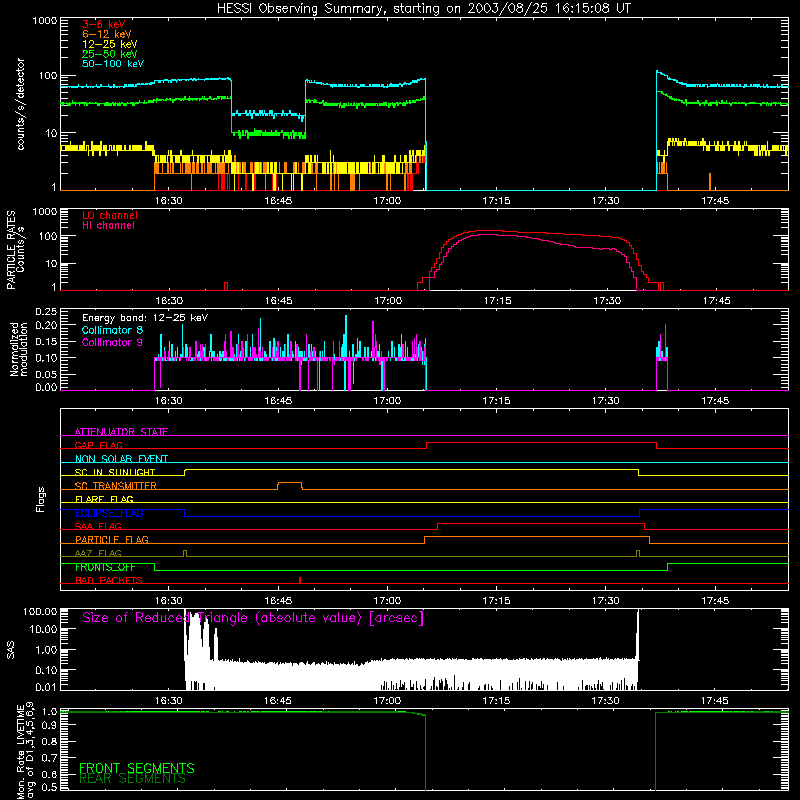The height and width of the screenshot is (800, 800).
Task: Click the 0.15 tick on modulation axis
Action: pos(46,341)
